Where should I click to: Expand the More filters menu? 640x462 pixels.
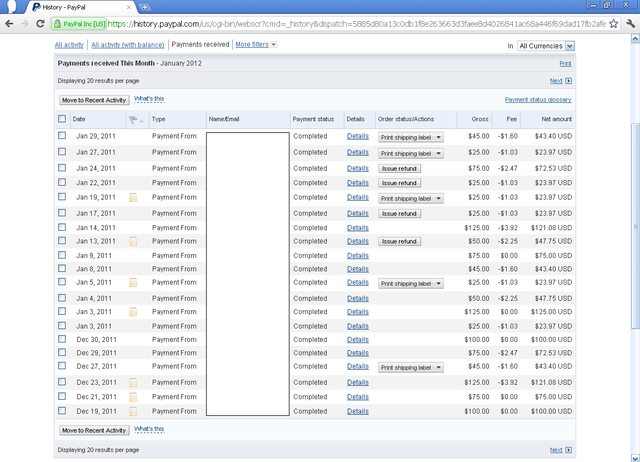(256, 44)
